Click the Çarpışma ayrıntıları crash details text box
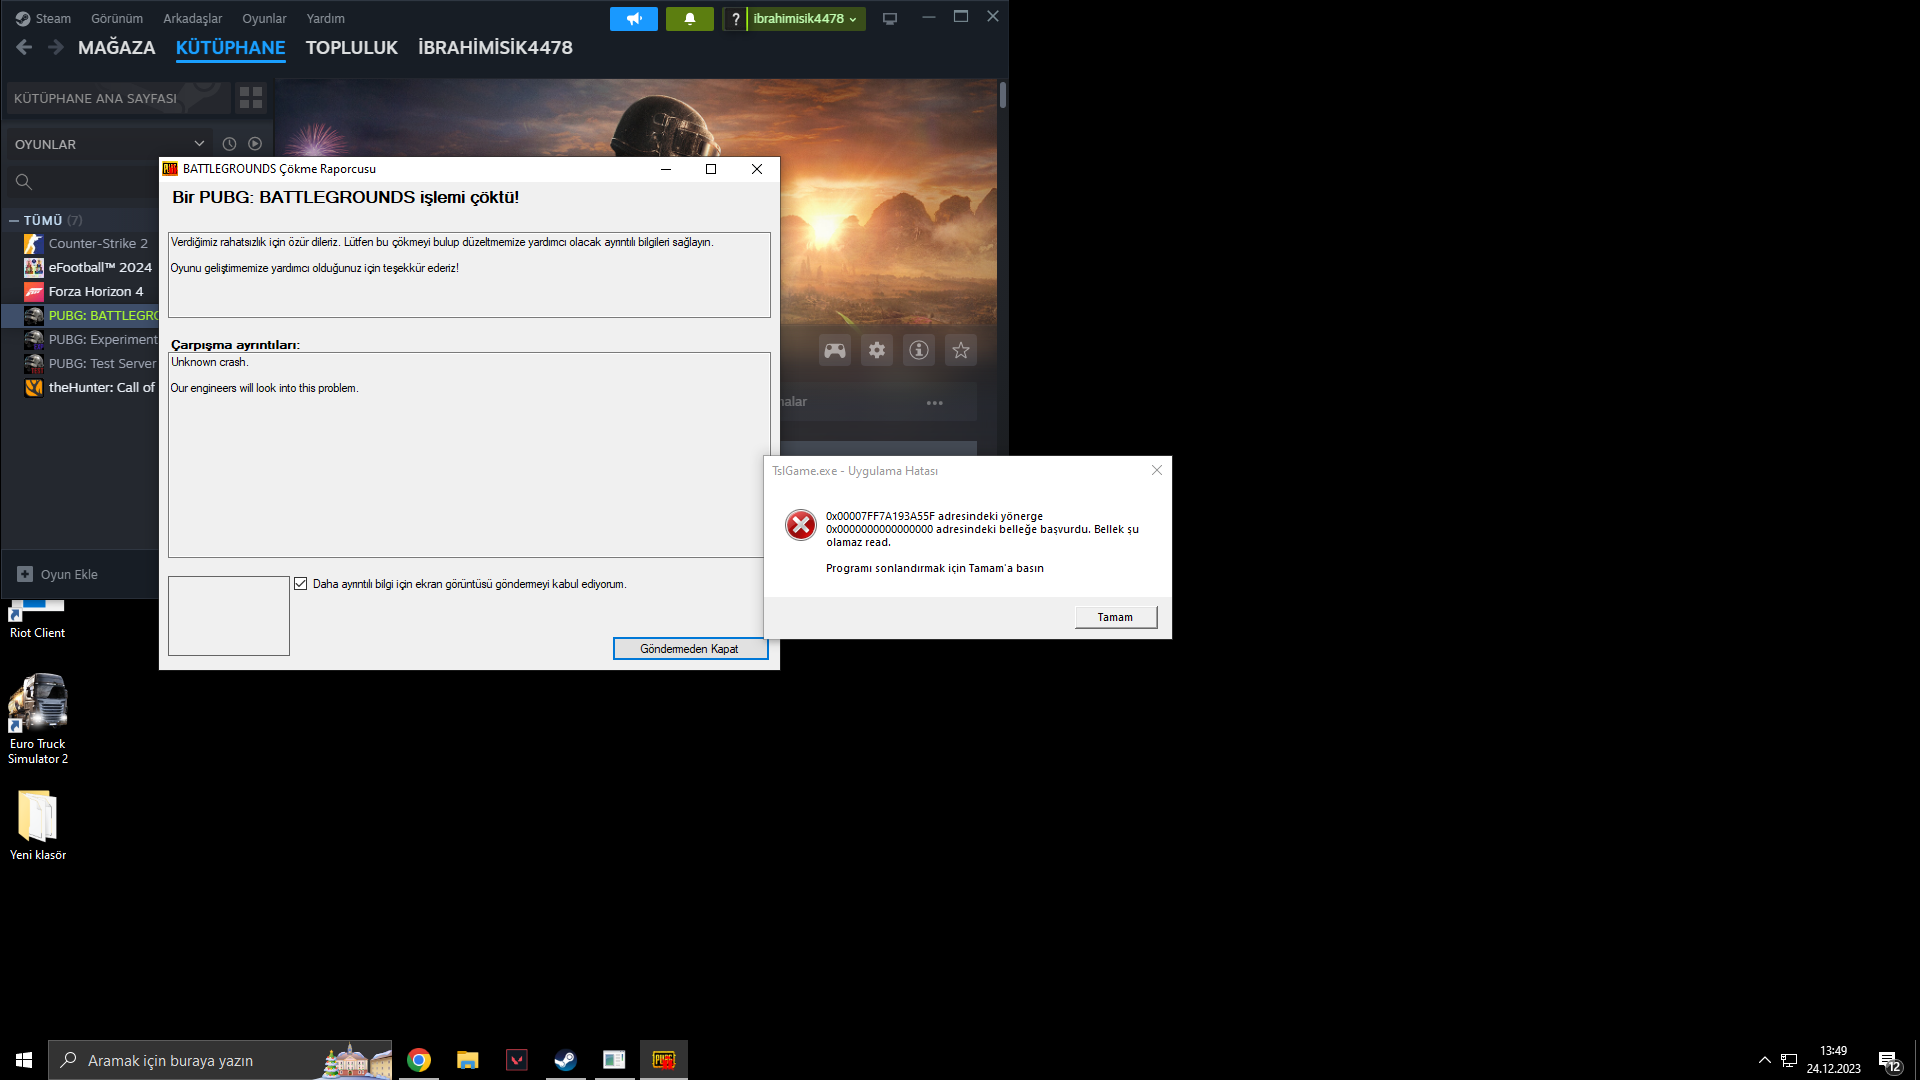This screenshot has width=1920, height=1080. pos(469,454)
